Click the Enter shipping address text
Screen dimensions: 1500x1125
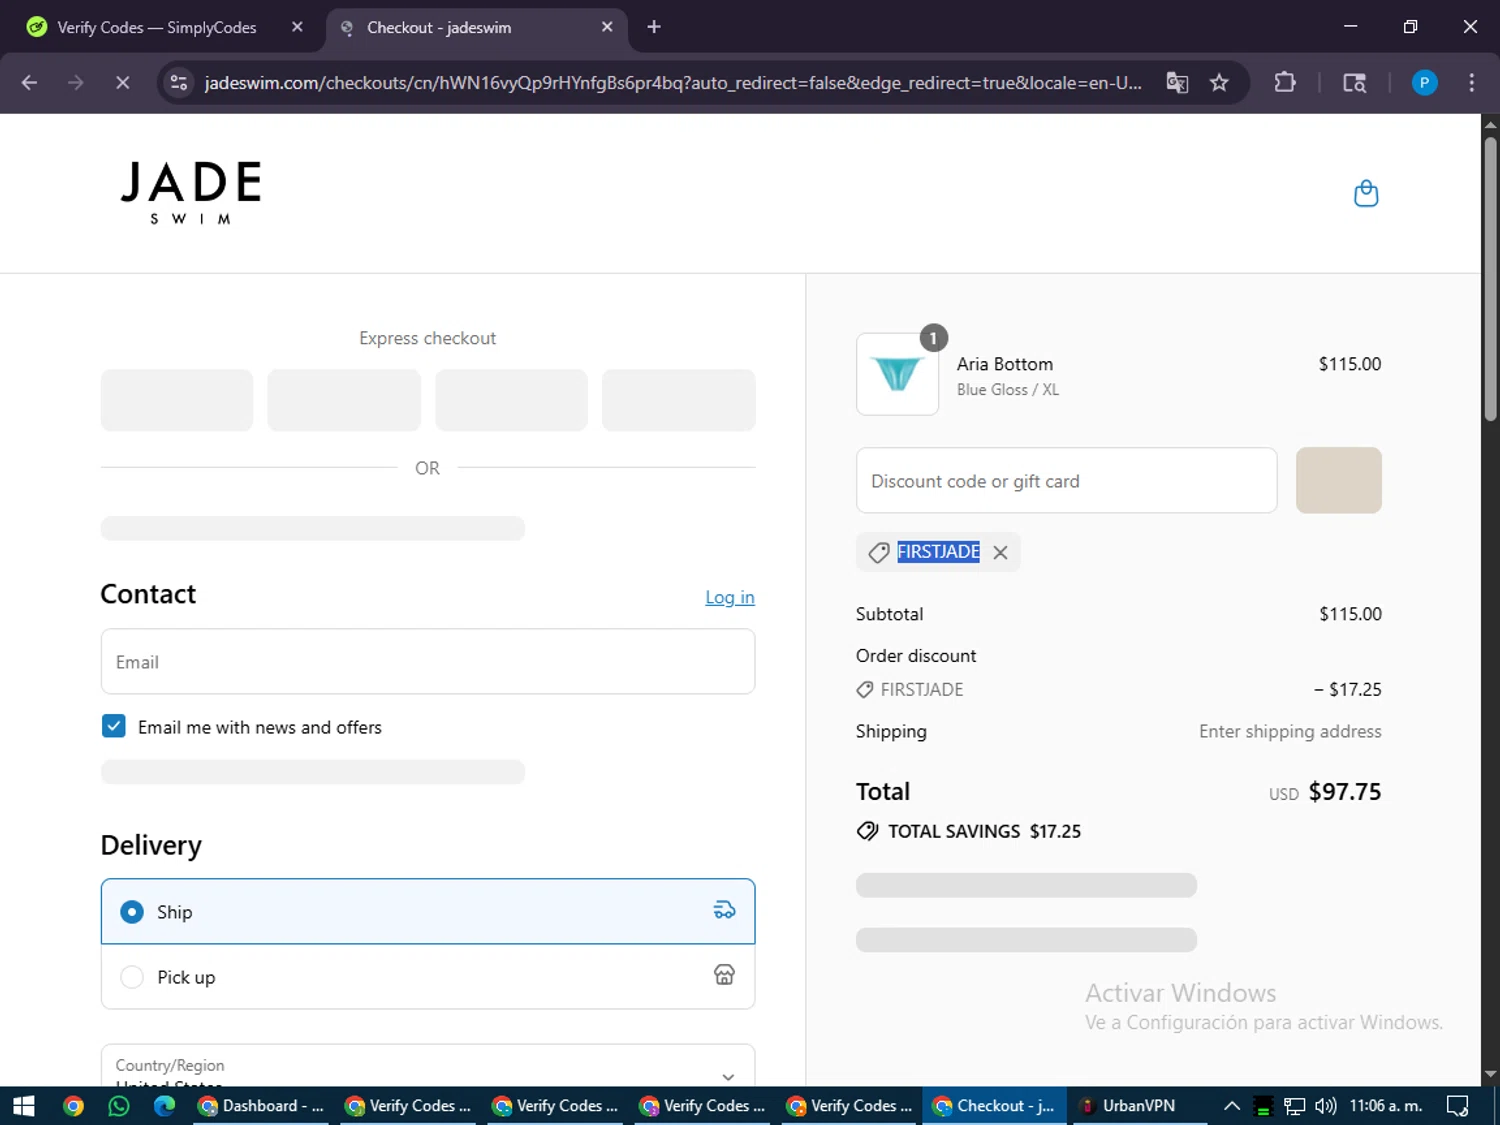point(1290,731)
